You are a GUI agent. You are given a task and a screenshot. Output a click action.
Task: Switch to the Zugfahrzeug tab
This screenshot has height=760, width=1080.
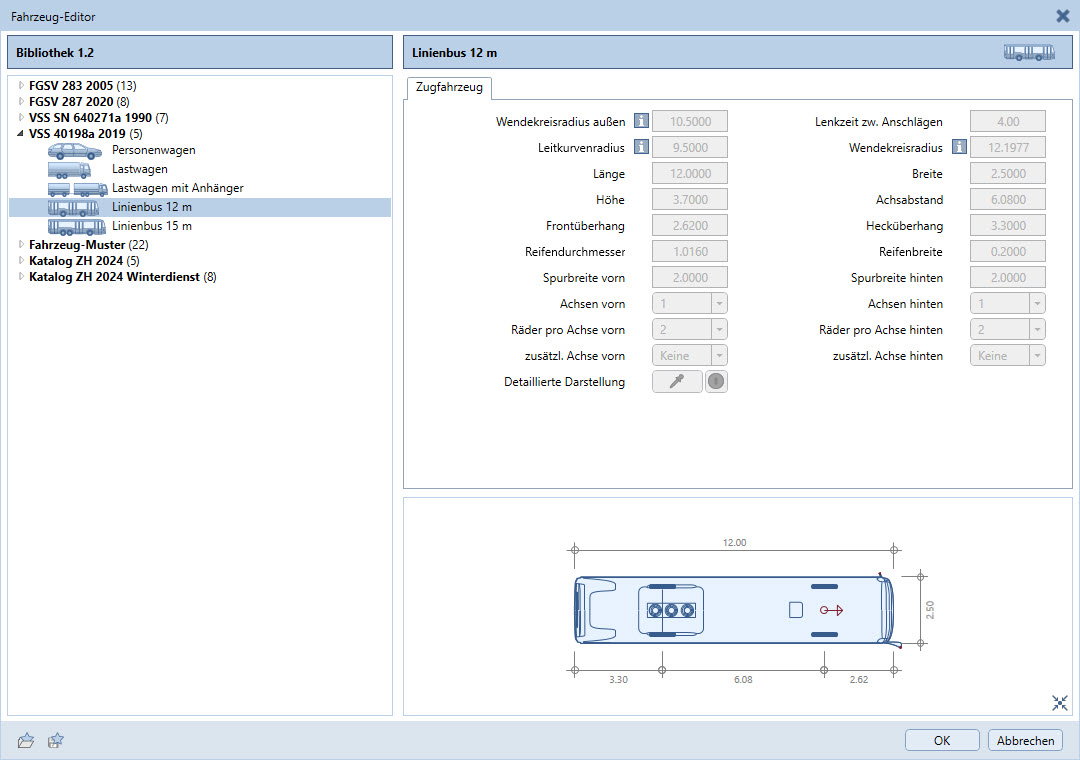click(447, 88)
